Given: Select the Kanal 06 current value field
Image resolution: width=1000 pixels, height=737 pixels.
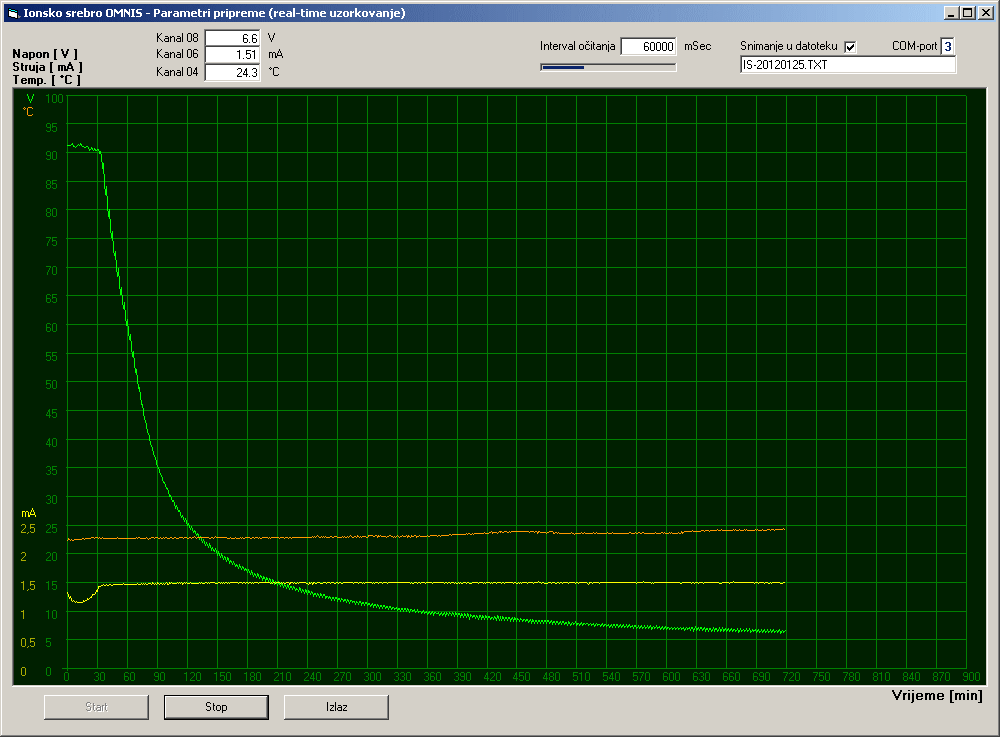Looking at the screenshot, I should click(232, 55).
